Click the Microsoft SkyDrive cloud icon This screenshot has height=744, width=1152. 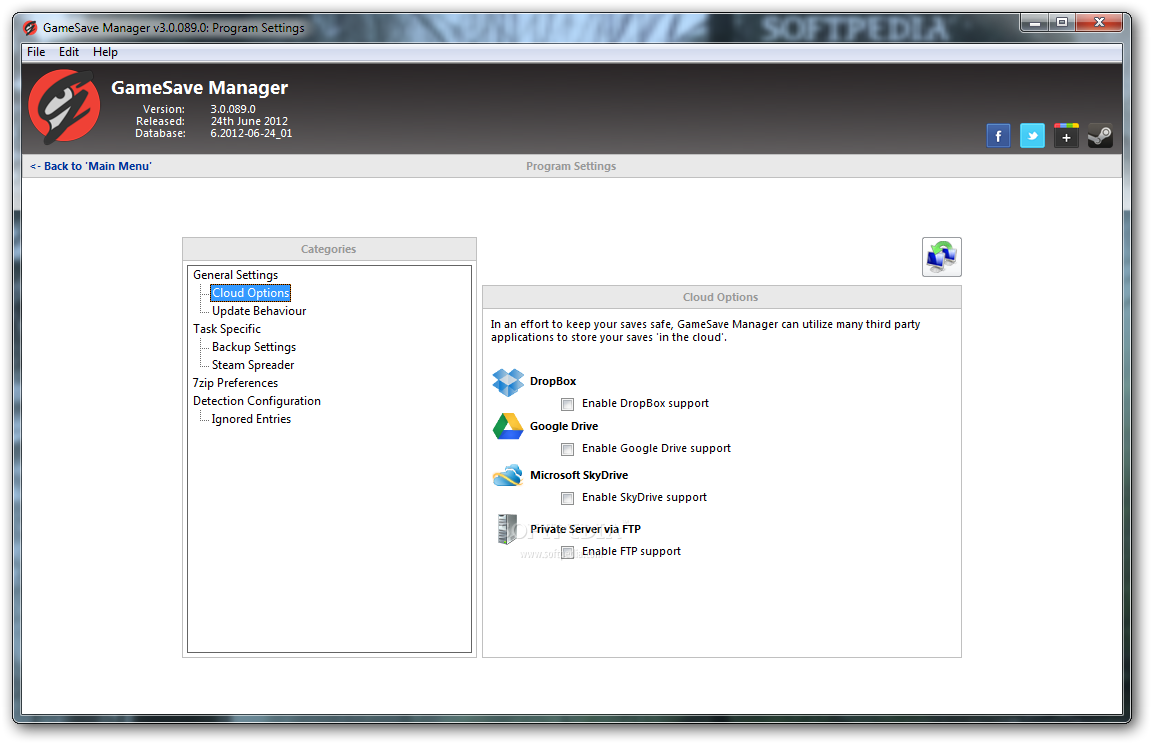coord(508,475)
